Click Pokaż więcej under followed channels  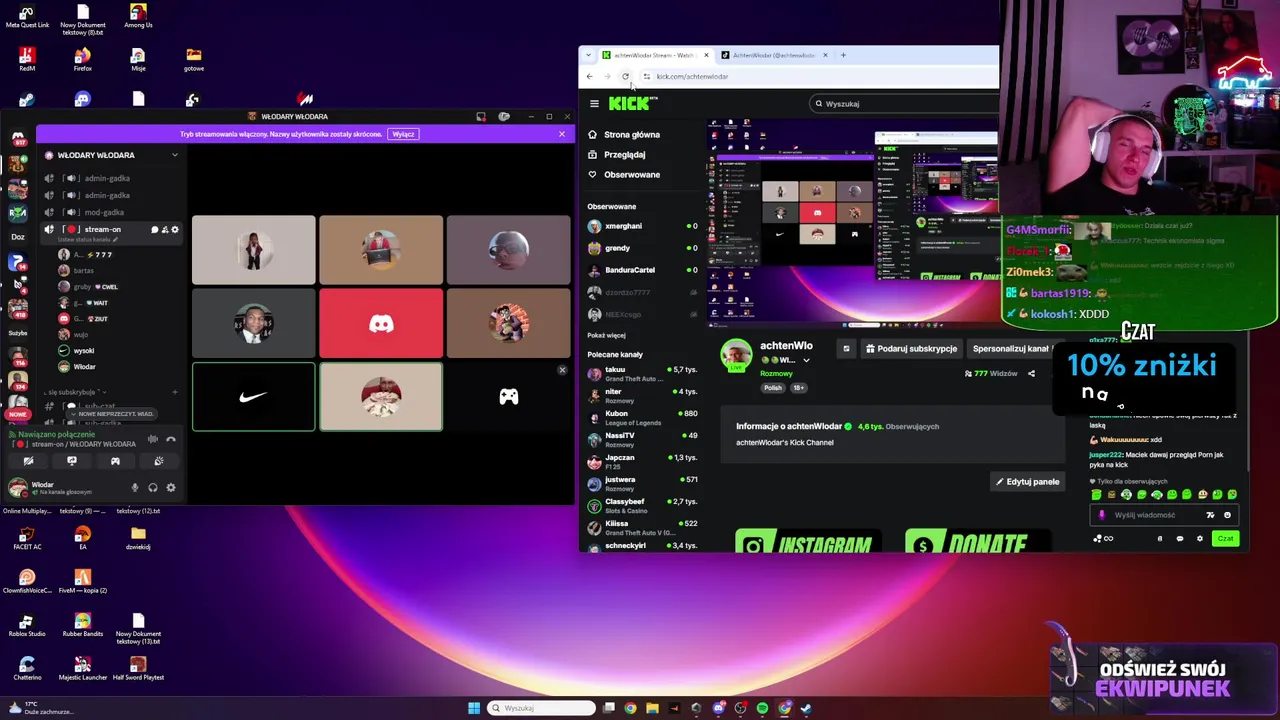(607, 336)
